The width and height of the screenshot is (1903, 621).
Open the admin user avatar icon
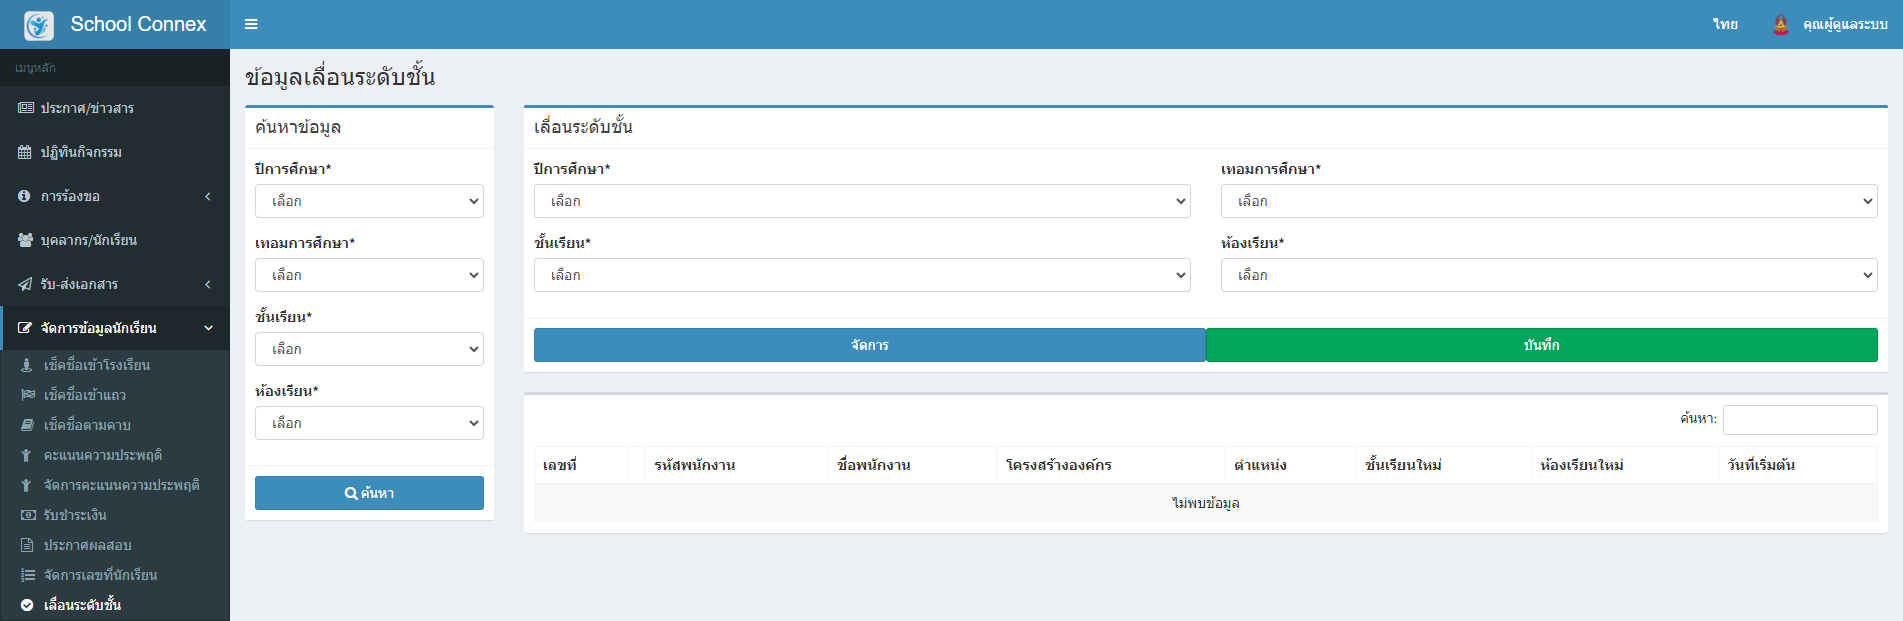tap(1781, 24)
